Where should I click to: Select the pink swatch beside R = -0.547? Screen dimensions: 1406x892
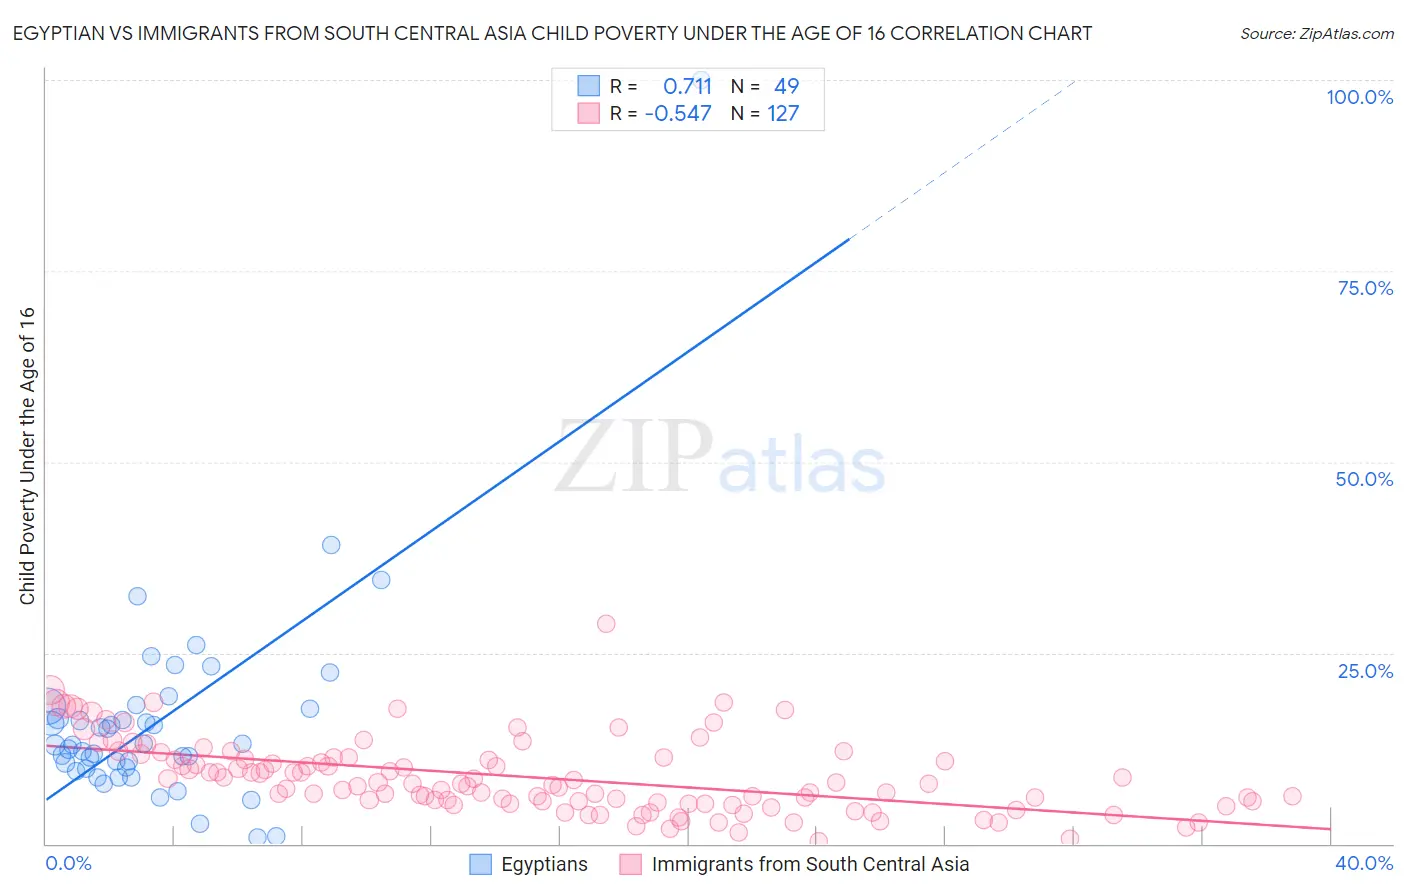pyautogui.click(x=589, y=113)
